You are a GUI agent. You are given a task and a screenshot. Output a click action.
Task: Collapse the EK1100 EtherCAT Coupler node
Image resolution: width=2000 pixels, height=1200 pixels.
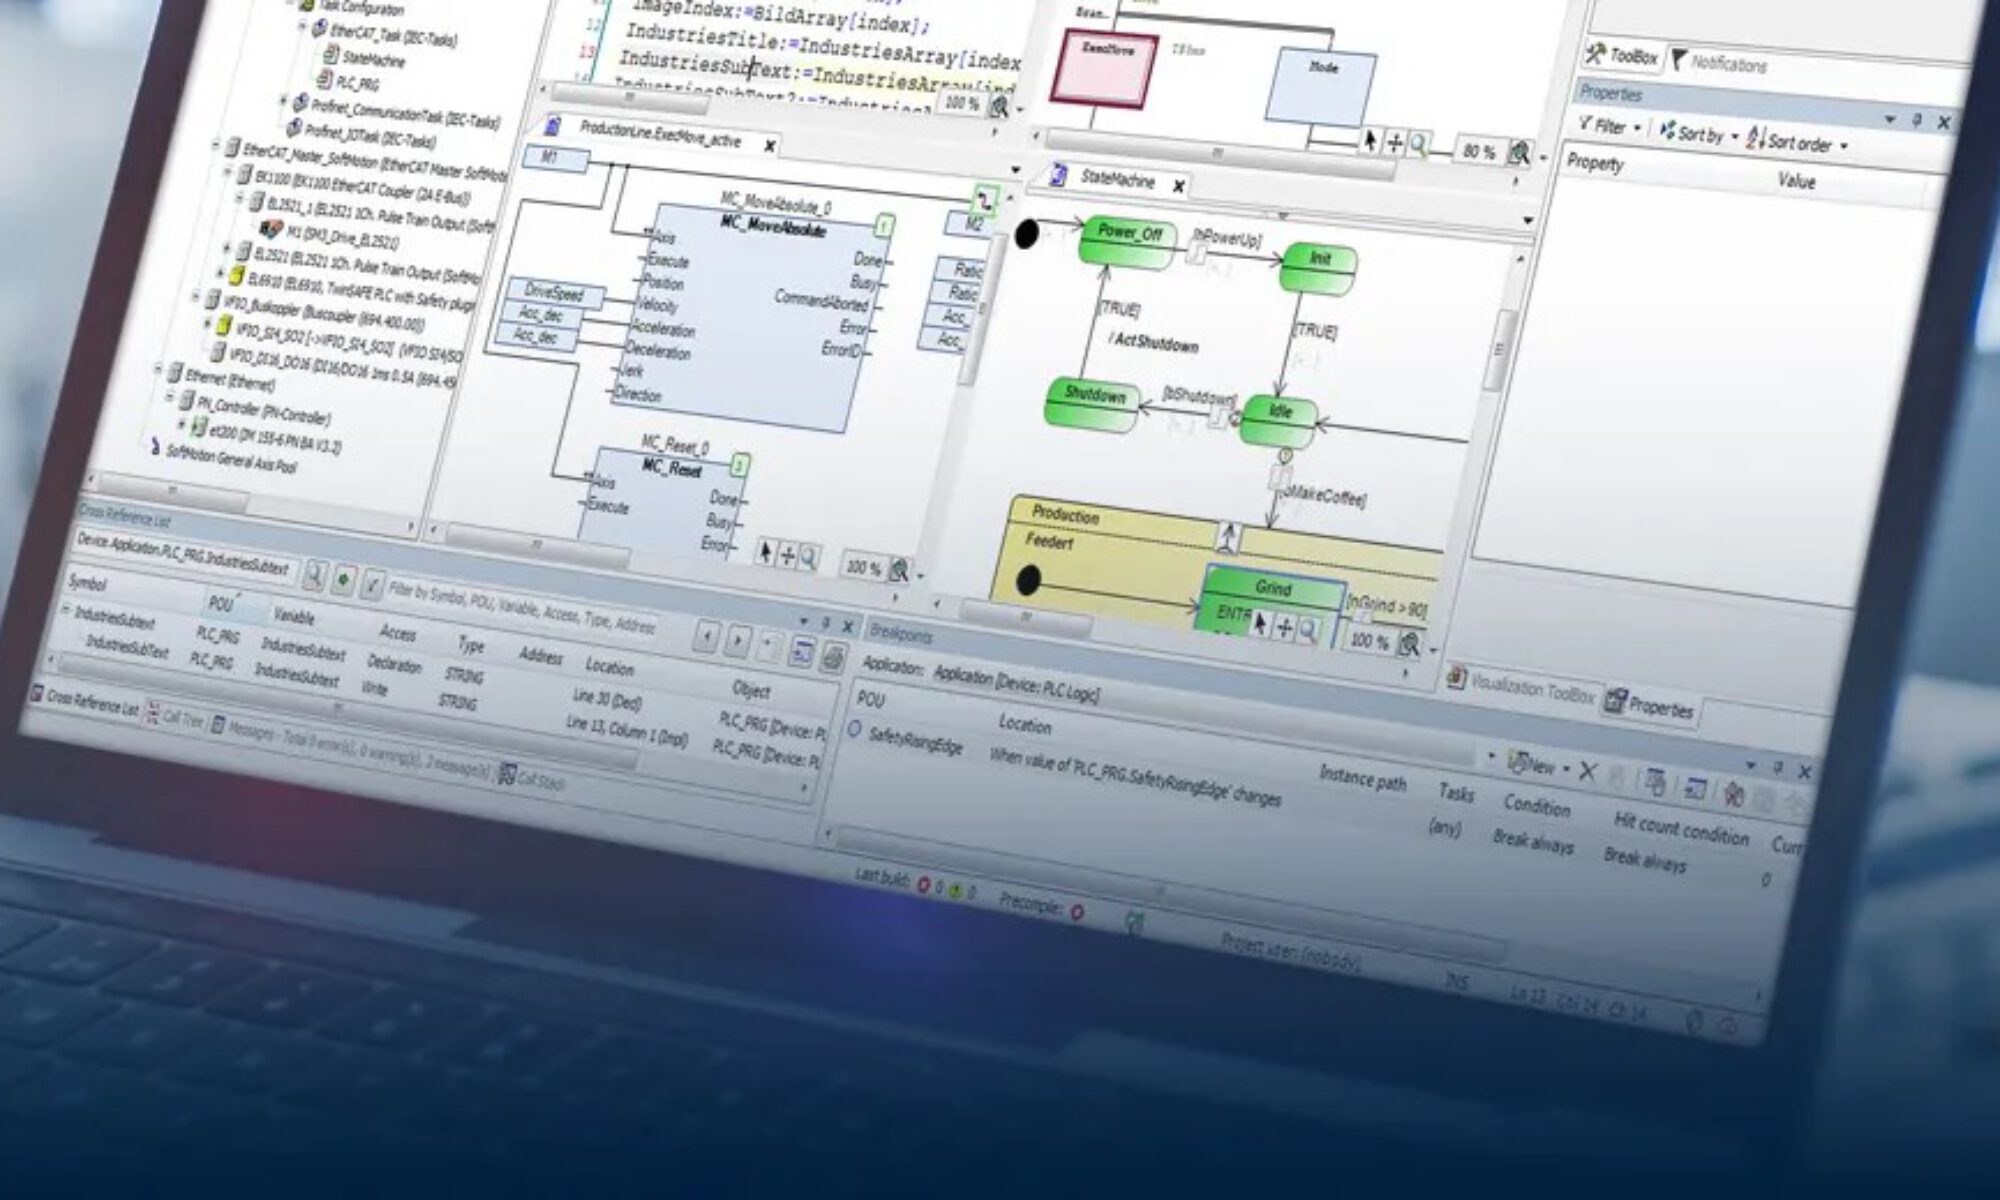tap(229, 171)
